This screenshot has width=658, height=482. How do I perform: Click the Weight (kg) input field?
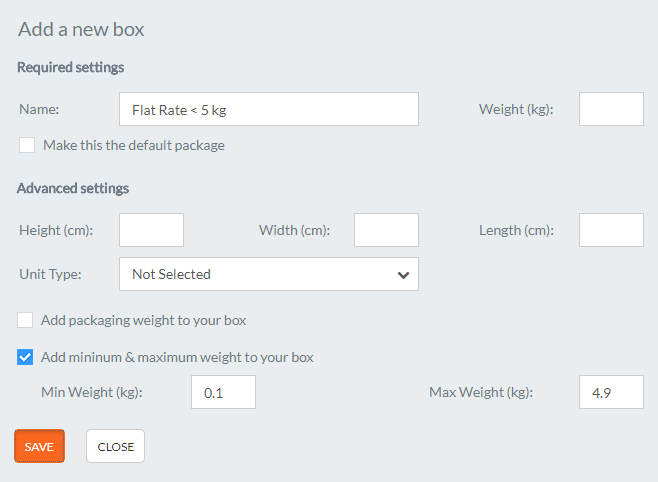[x=611, y=109]
